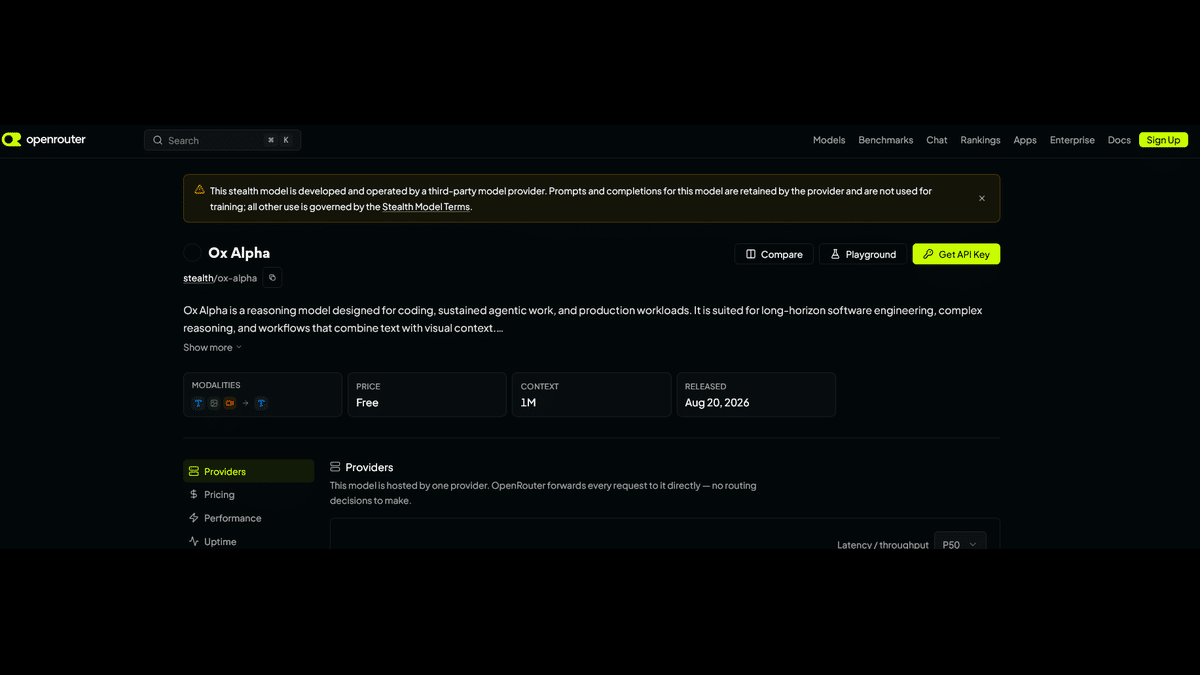The height and width of the screenshot is (675, 1200).
Task: Dismiss the stealth model warning banner
Action: pos(982,198)
